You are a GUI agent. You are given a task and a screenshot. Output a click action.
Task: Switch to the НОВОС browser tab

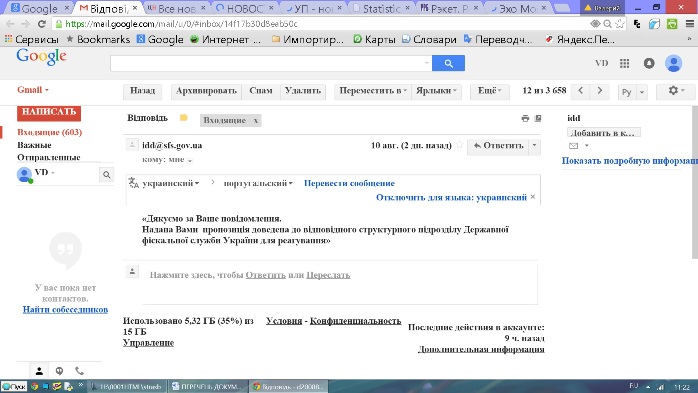tap(244, 8)
